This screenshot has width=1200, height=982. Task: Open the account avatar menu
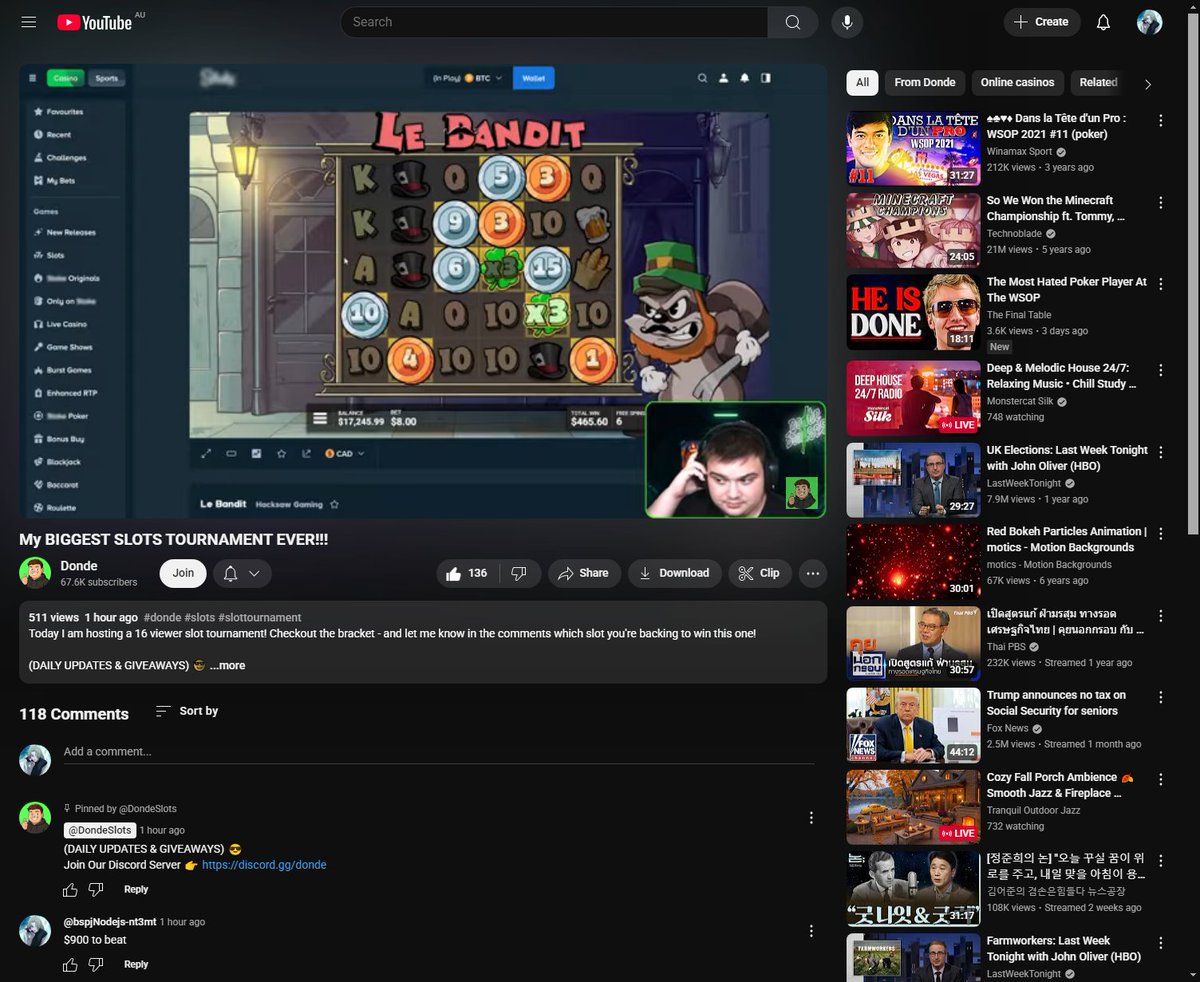1149,22
